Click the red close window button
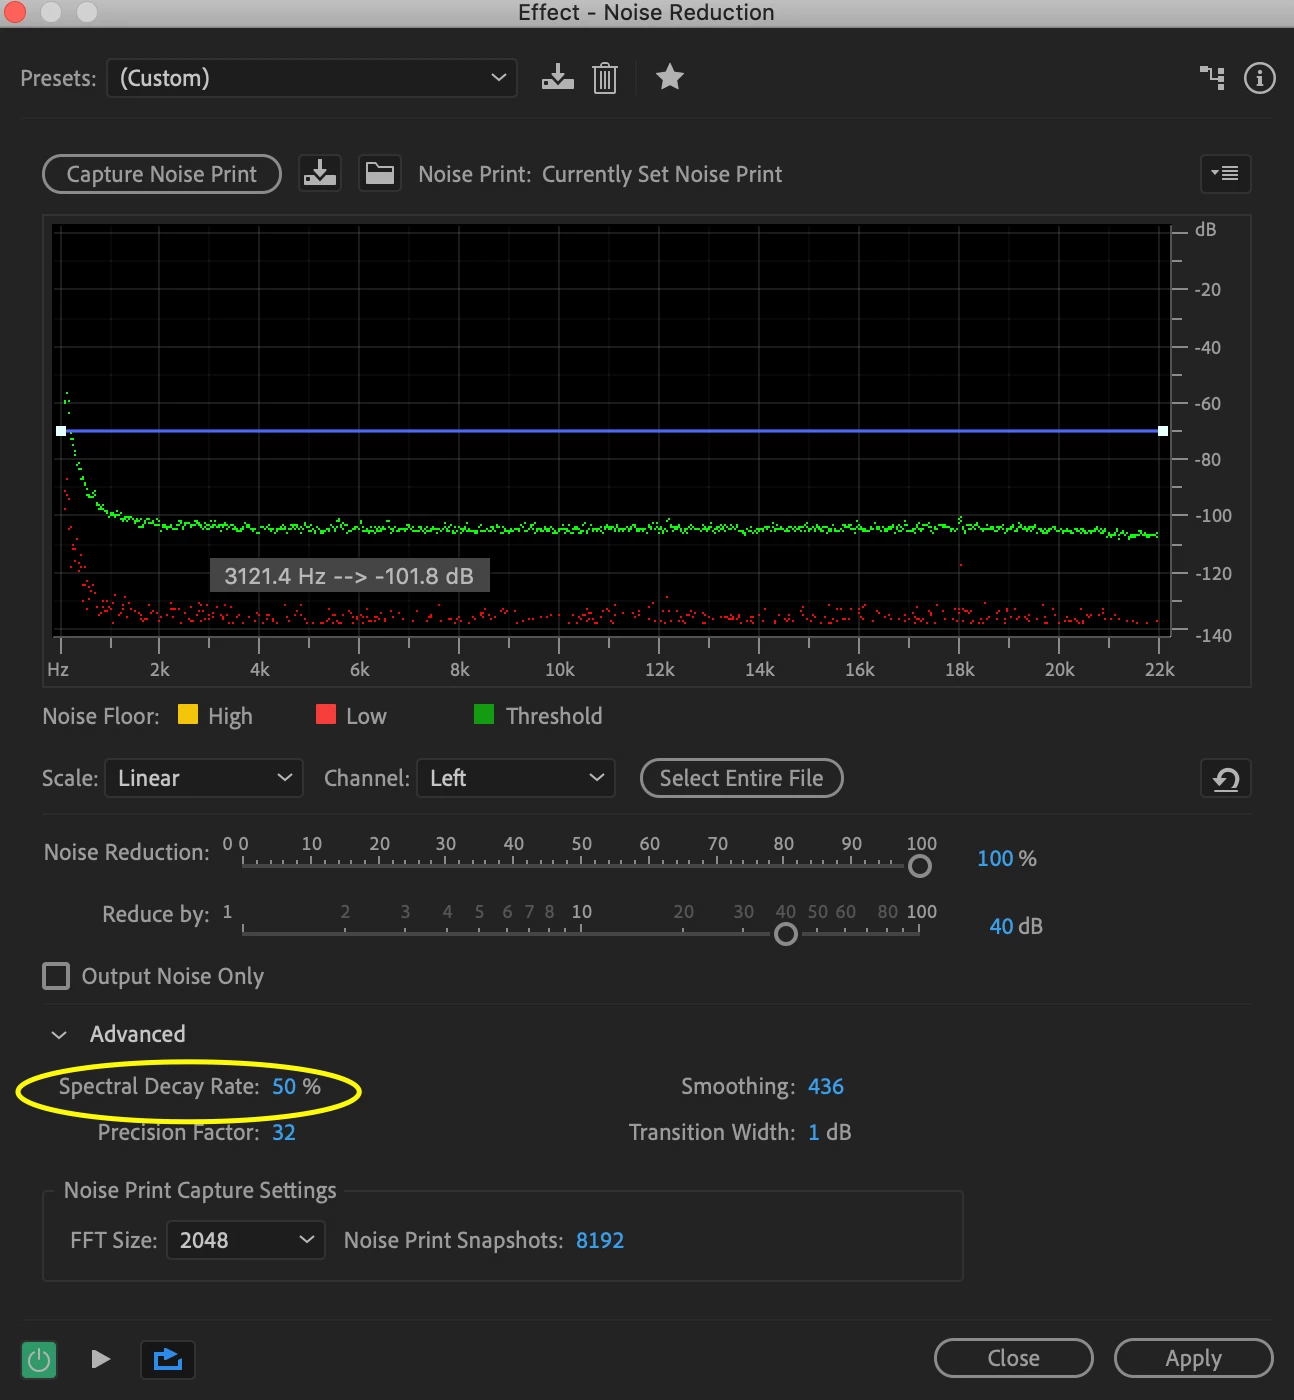This screenshot has height=1400, width=1294. click(15, 12)
